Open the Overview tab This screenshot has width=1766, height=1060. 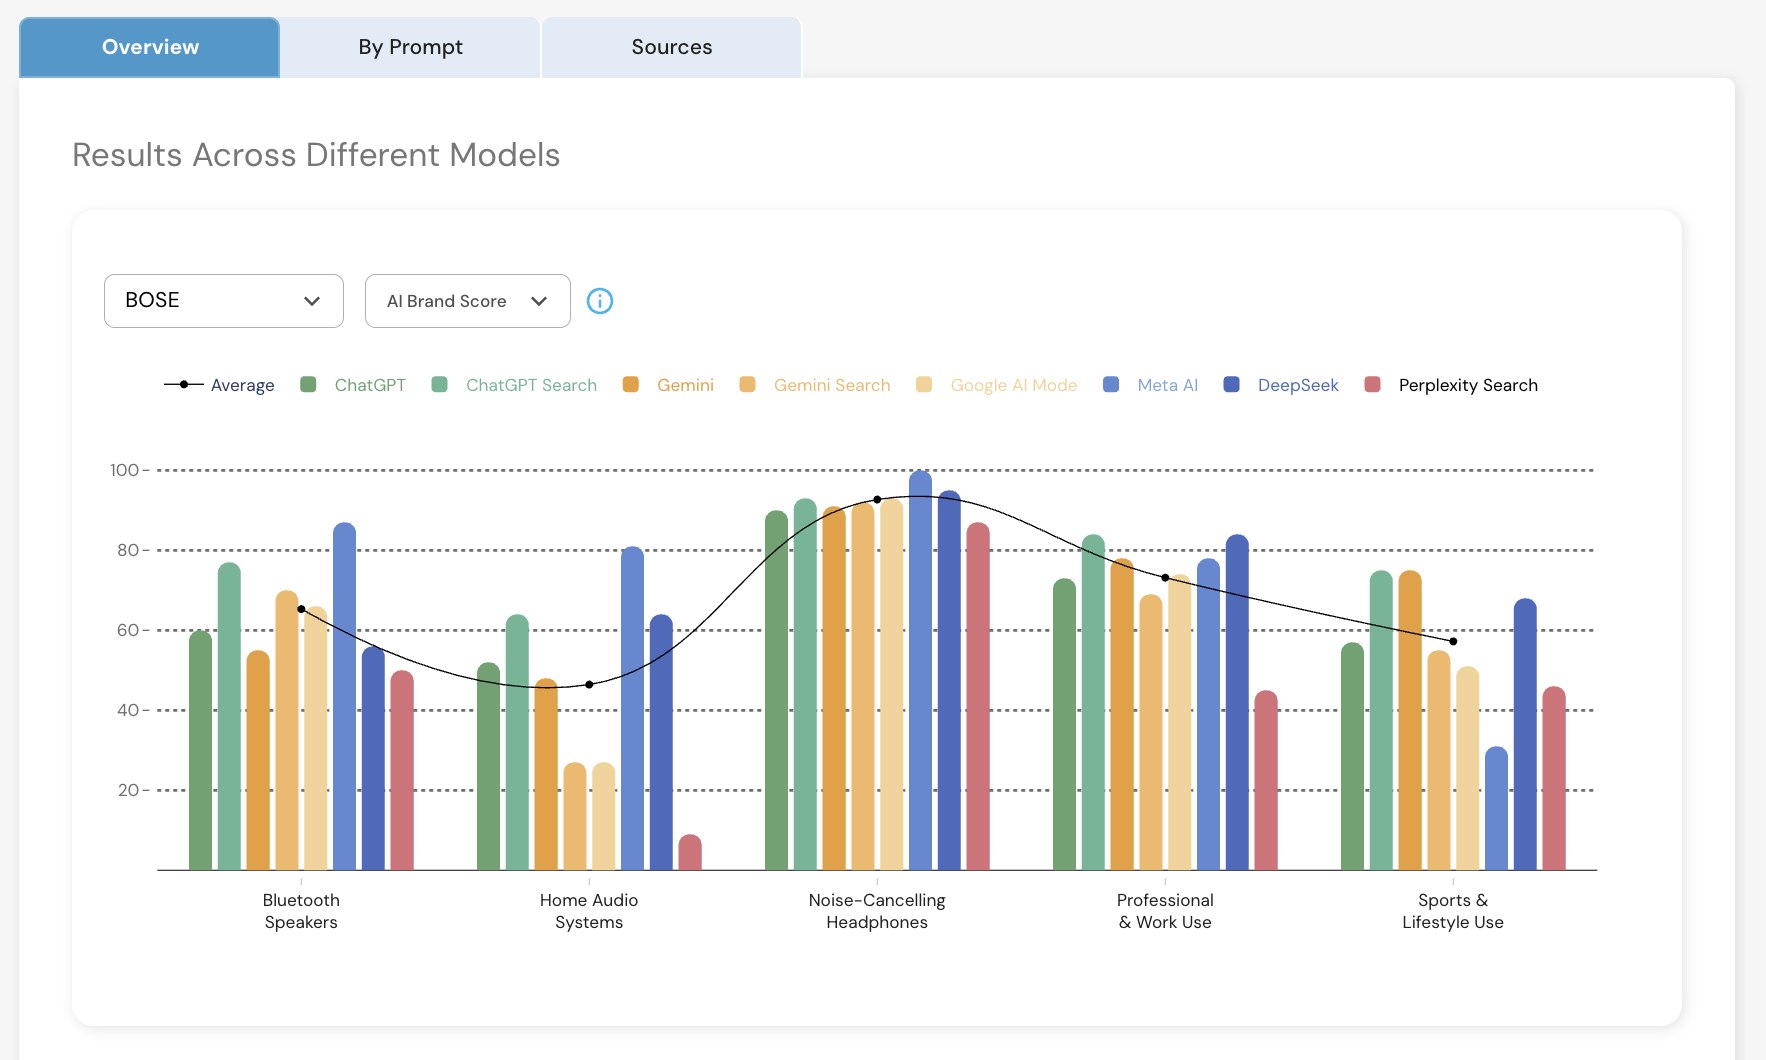coord(149,47)
